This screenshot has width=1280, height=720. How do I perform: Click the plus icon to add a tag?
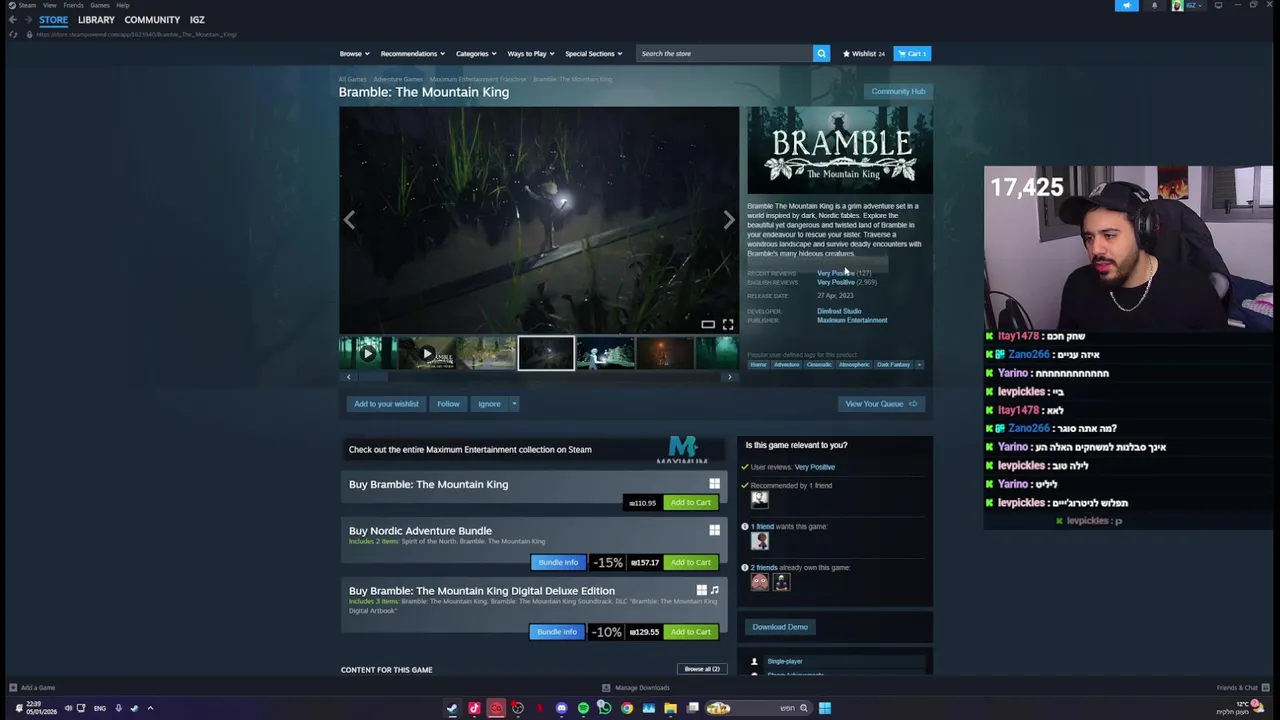click(x=919, y=364)
